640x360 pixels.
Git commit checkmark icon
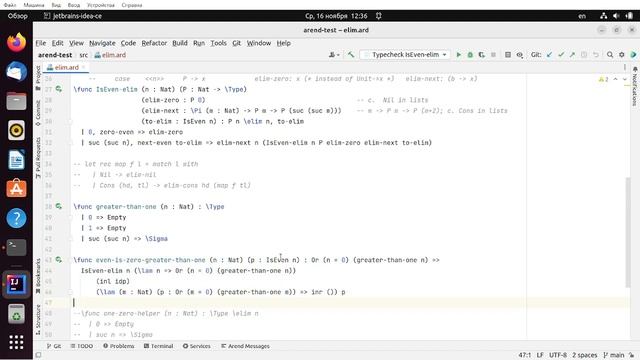(561, 55)
